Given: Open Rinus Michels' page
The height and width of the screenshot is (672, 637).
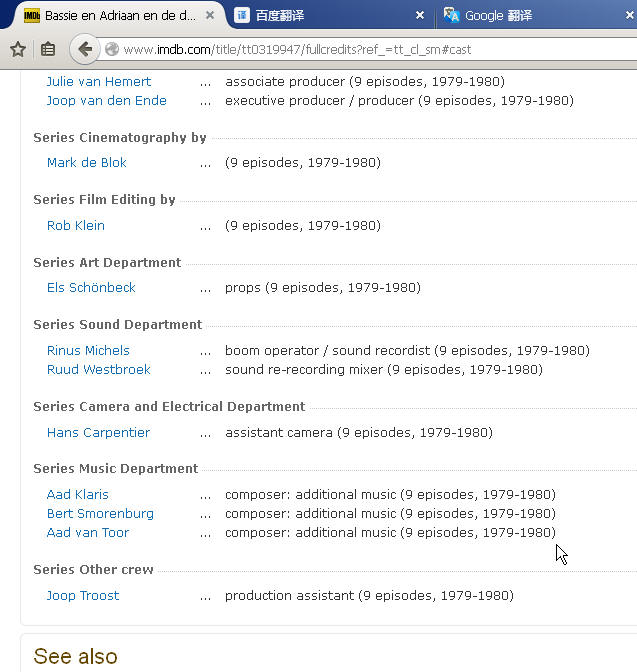Looking at the screenshot, I should tap(88, 351).
